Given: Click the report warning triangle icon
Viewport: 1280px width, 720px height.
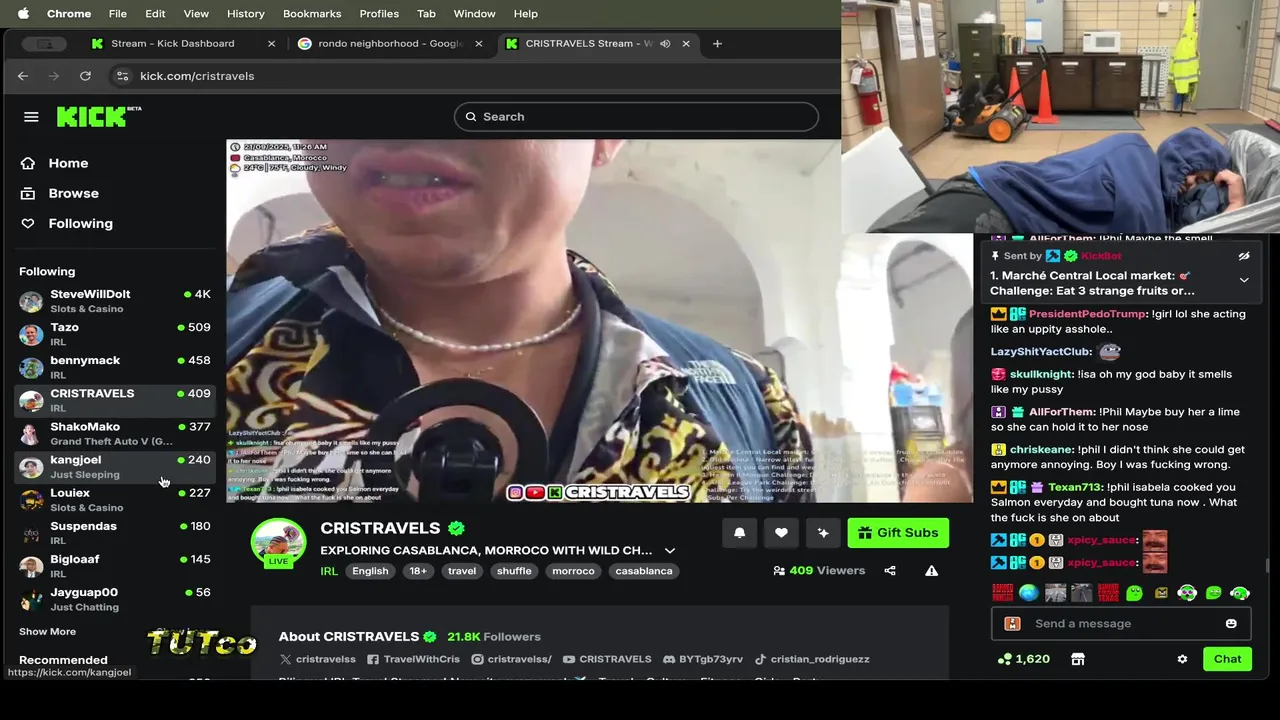Looking at the screenshot, I should click(931, 571).
